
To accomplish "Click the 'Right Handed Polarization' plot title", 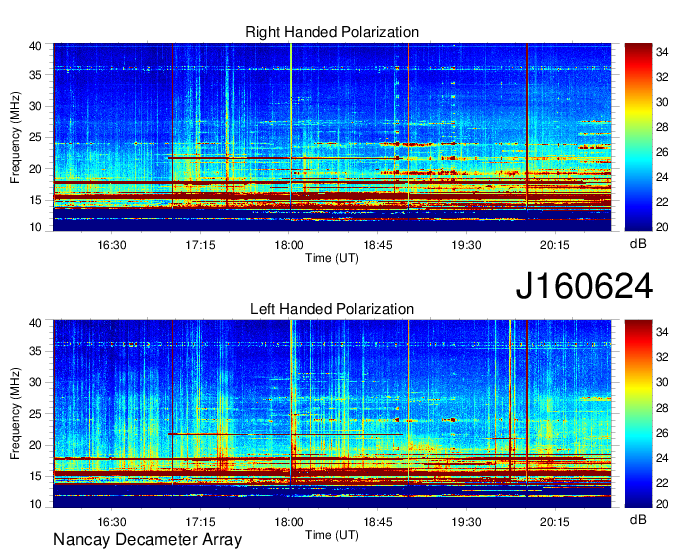I will [332, 32].
